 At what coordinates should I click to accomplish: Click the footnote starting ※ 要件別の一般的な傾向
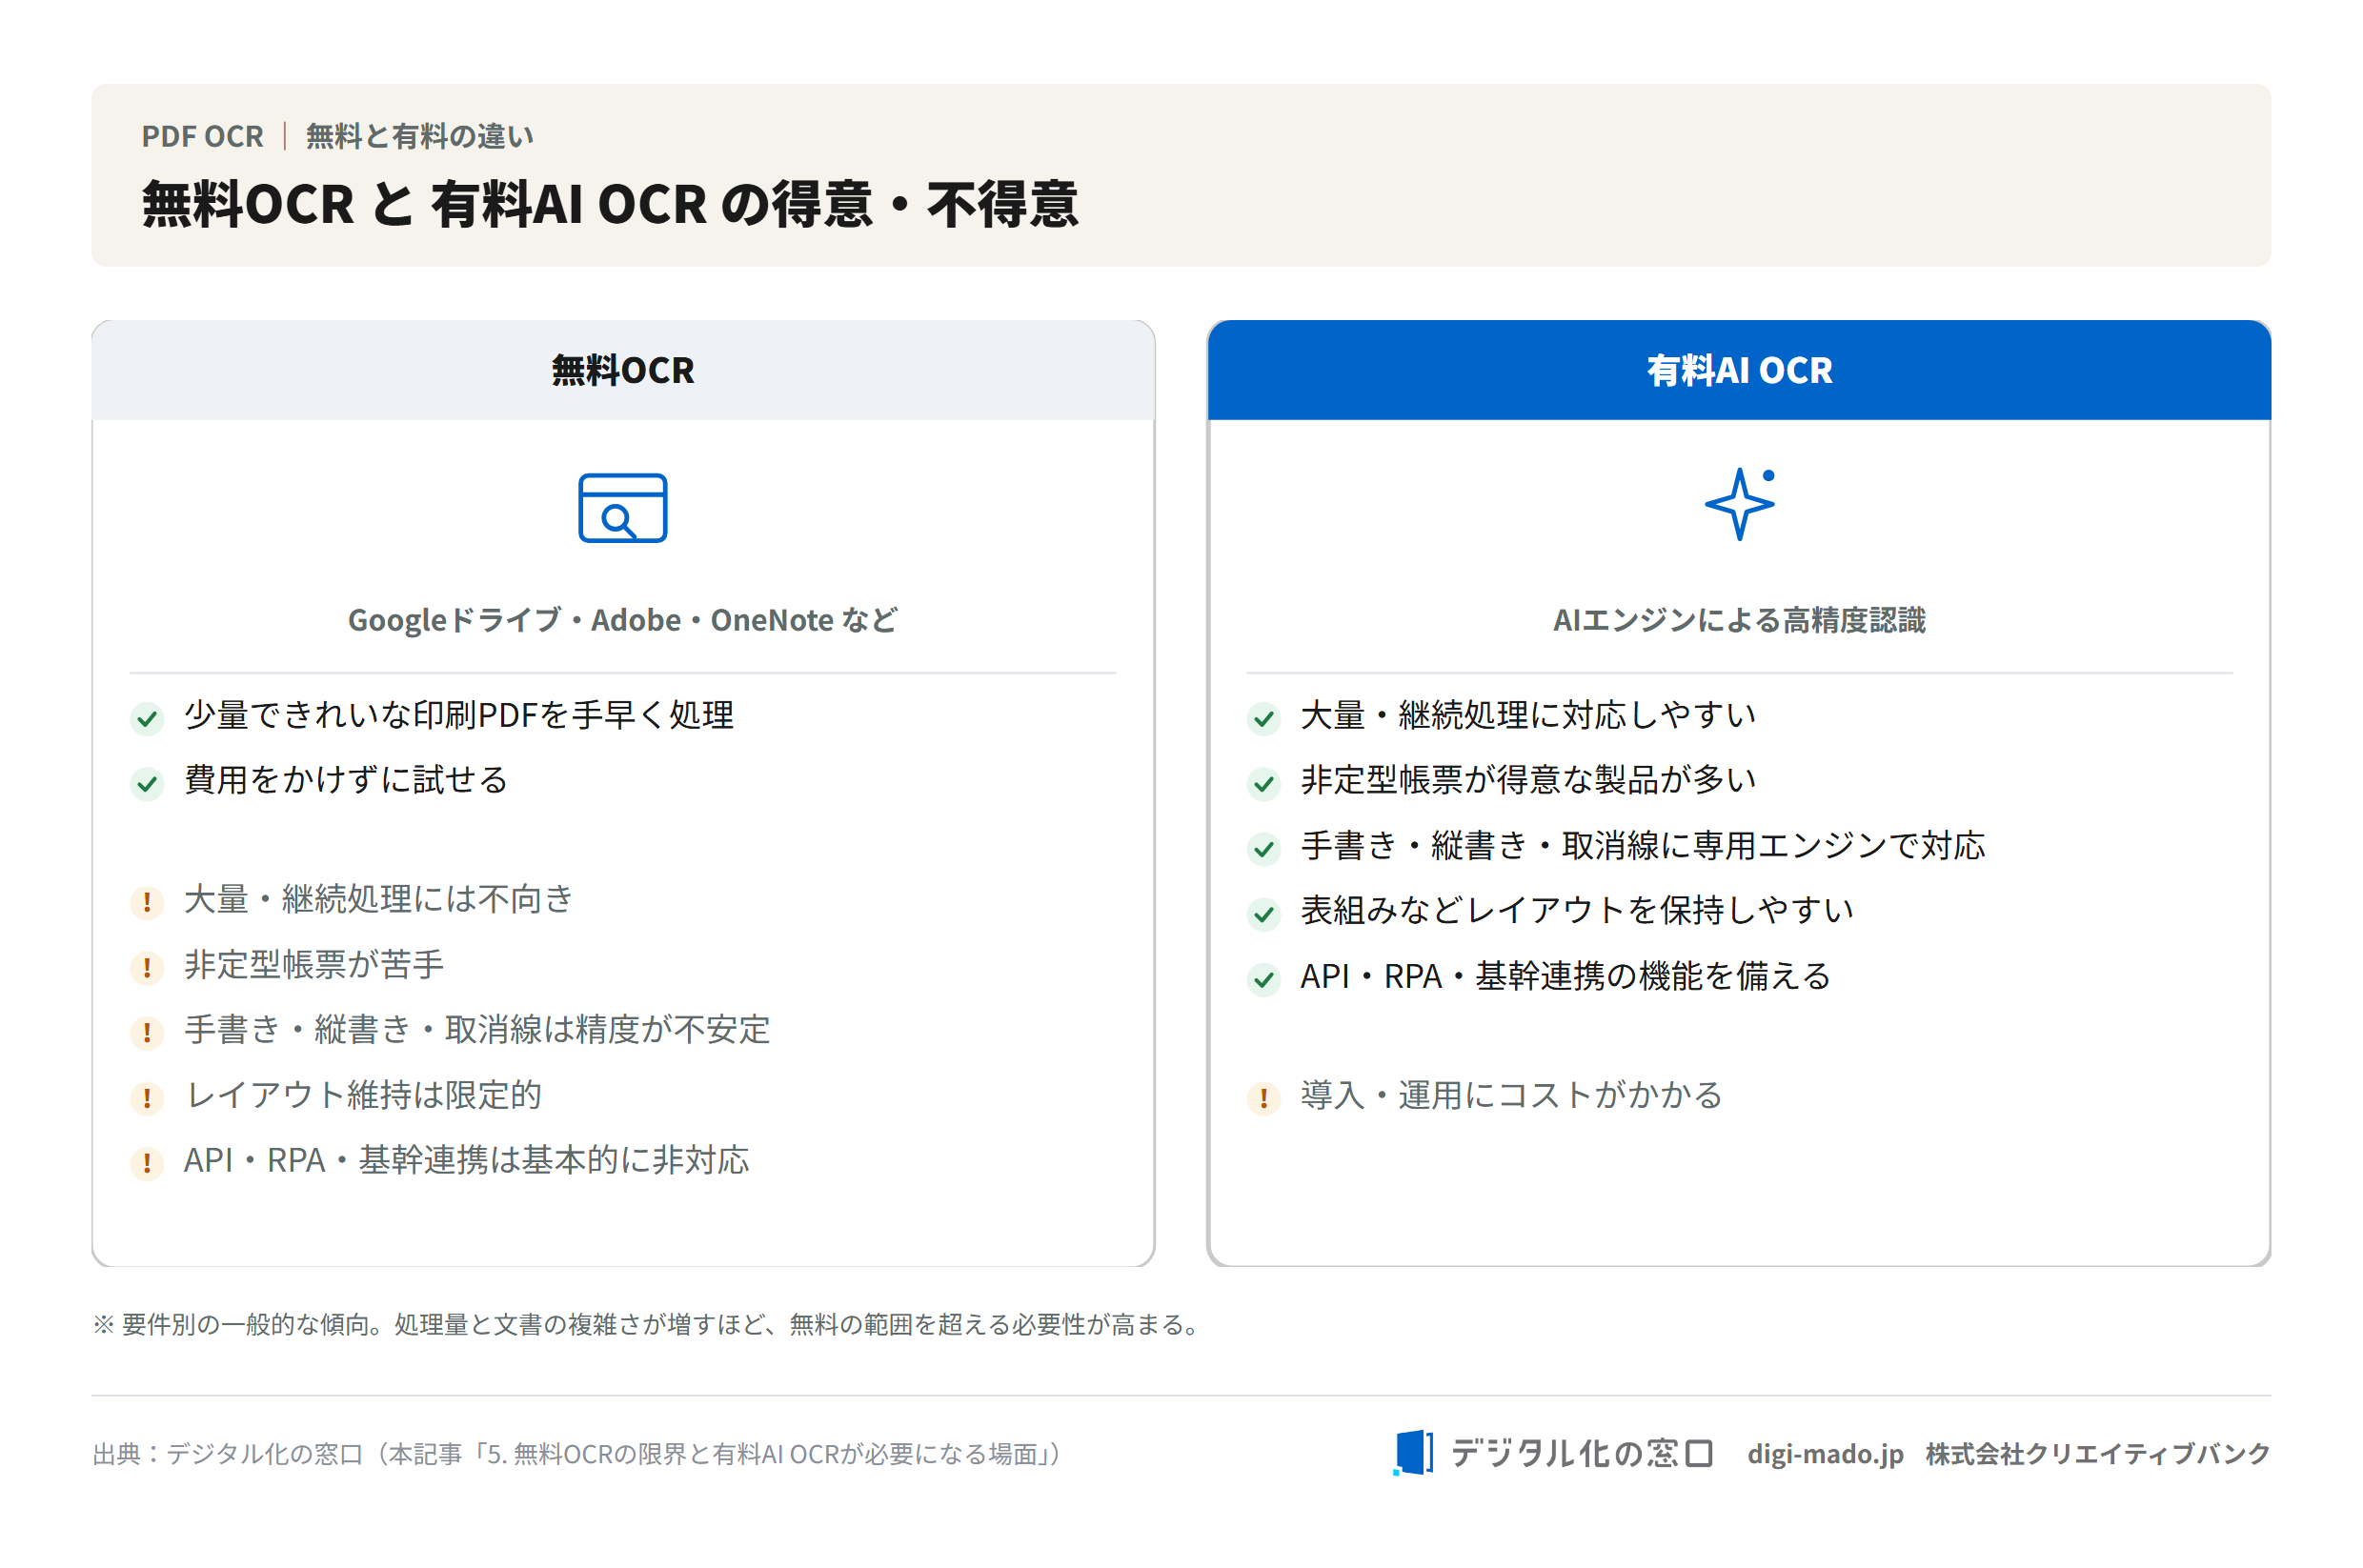coord(649,1324)
